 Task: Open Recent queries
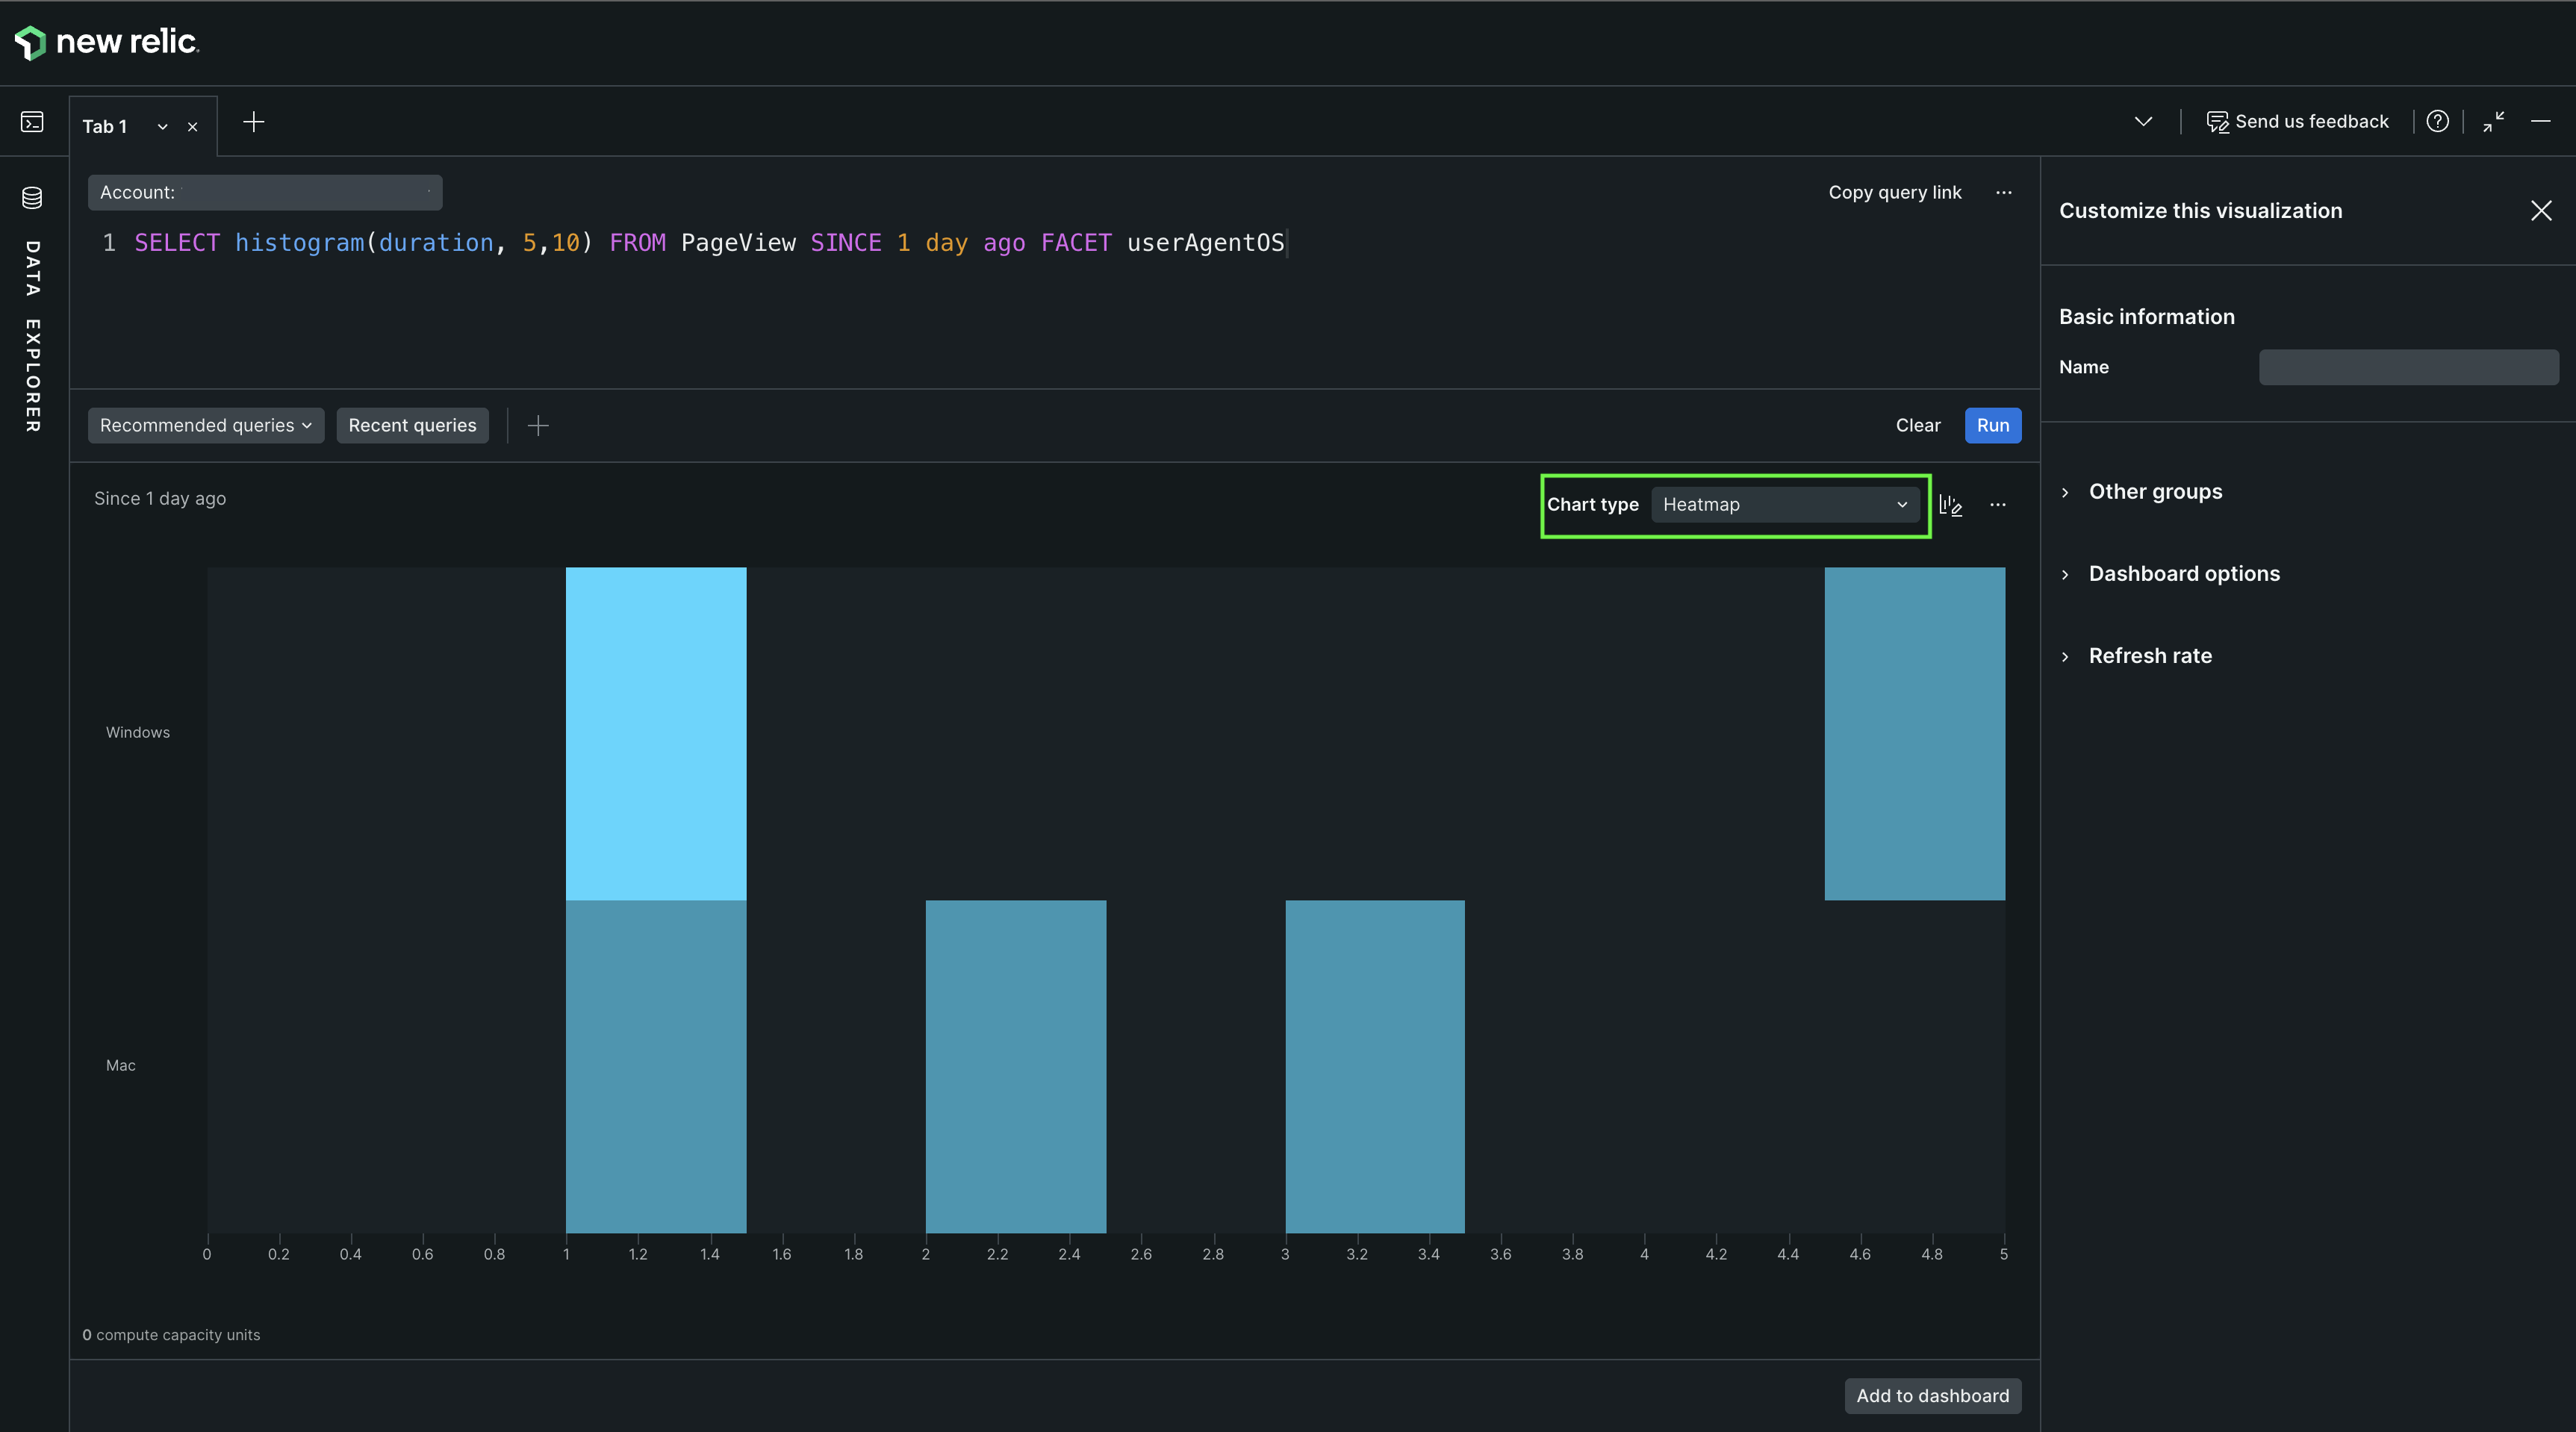point(412,425)
